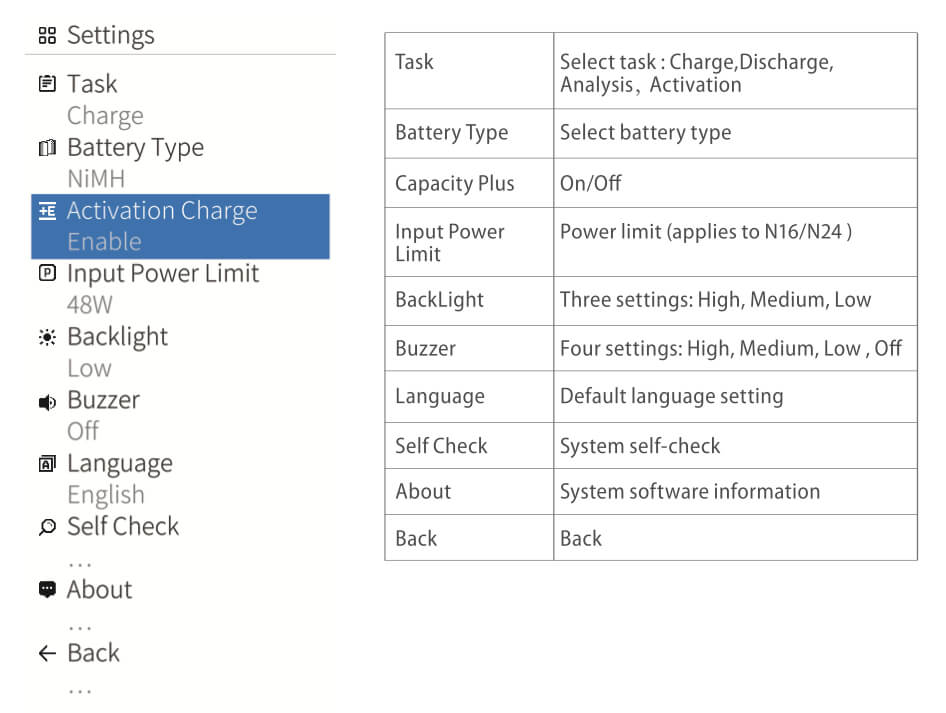
Task: Click the Input Power Limit icon
Action: coord(46,274)
